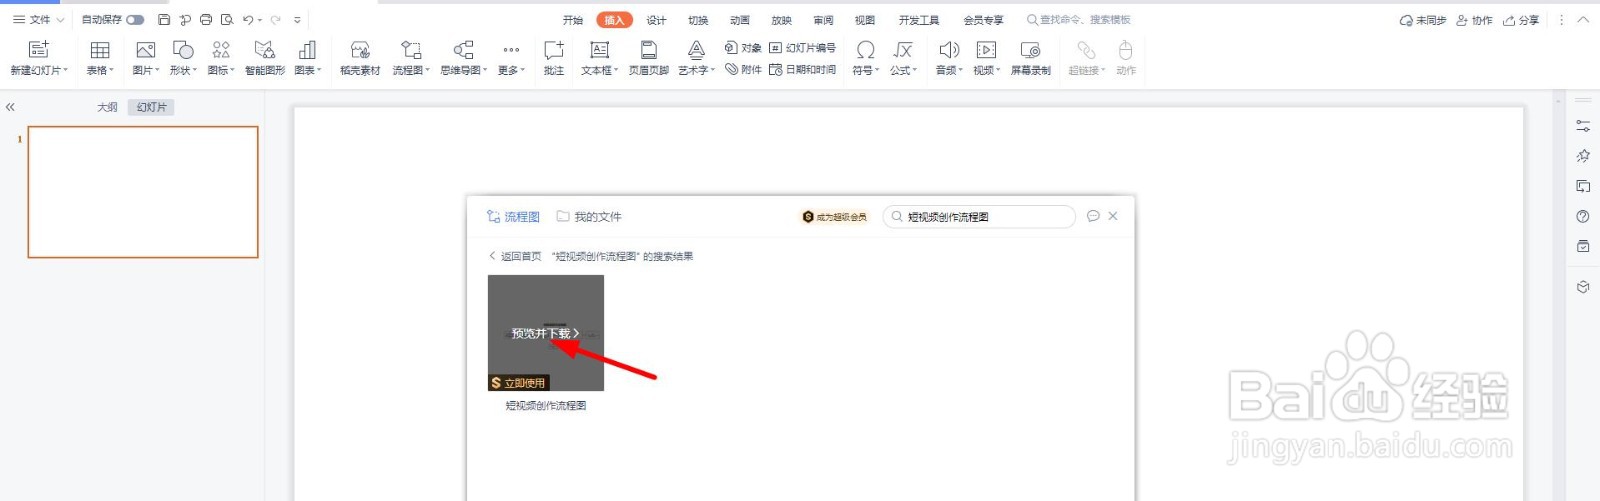Click the 智能图形 icon
Image resolution: width=1600 pixels, height=501 pixels.
pos(265,58)
